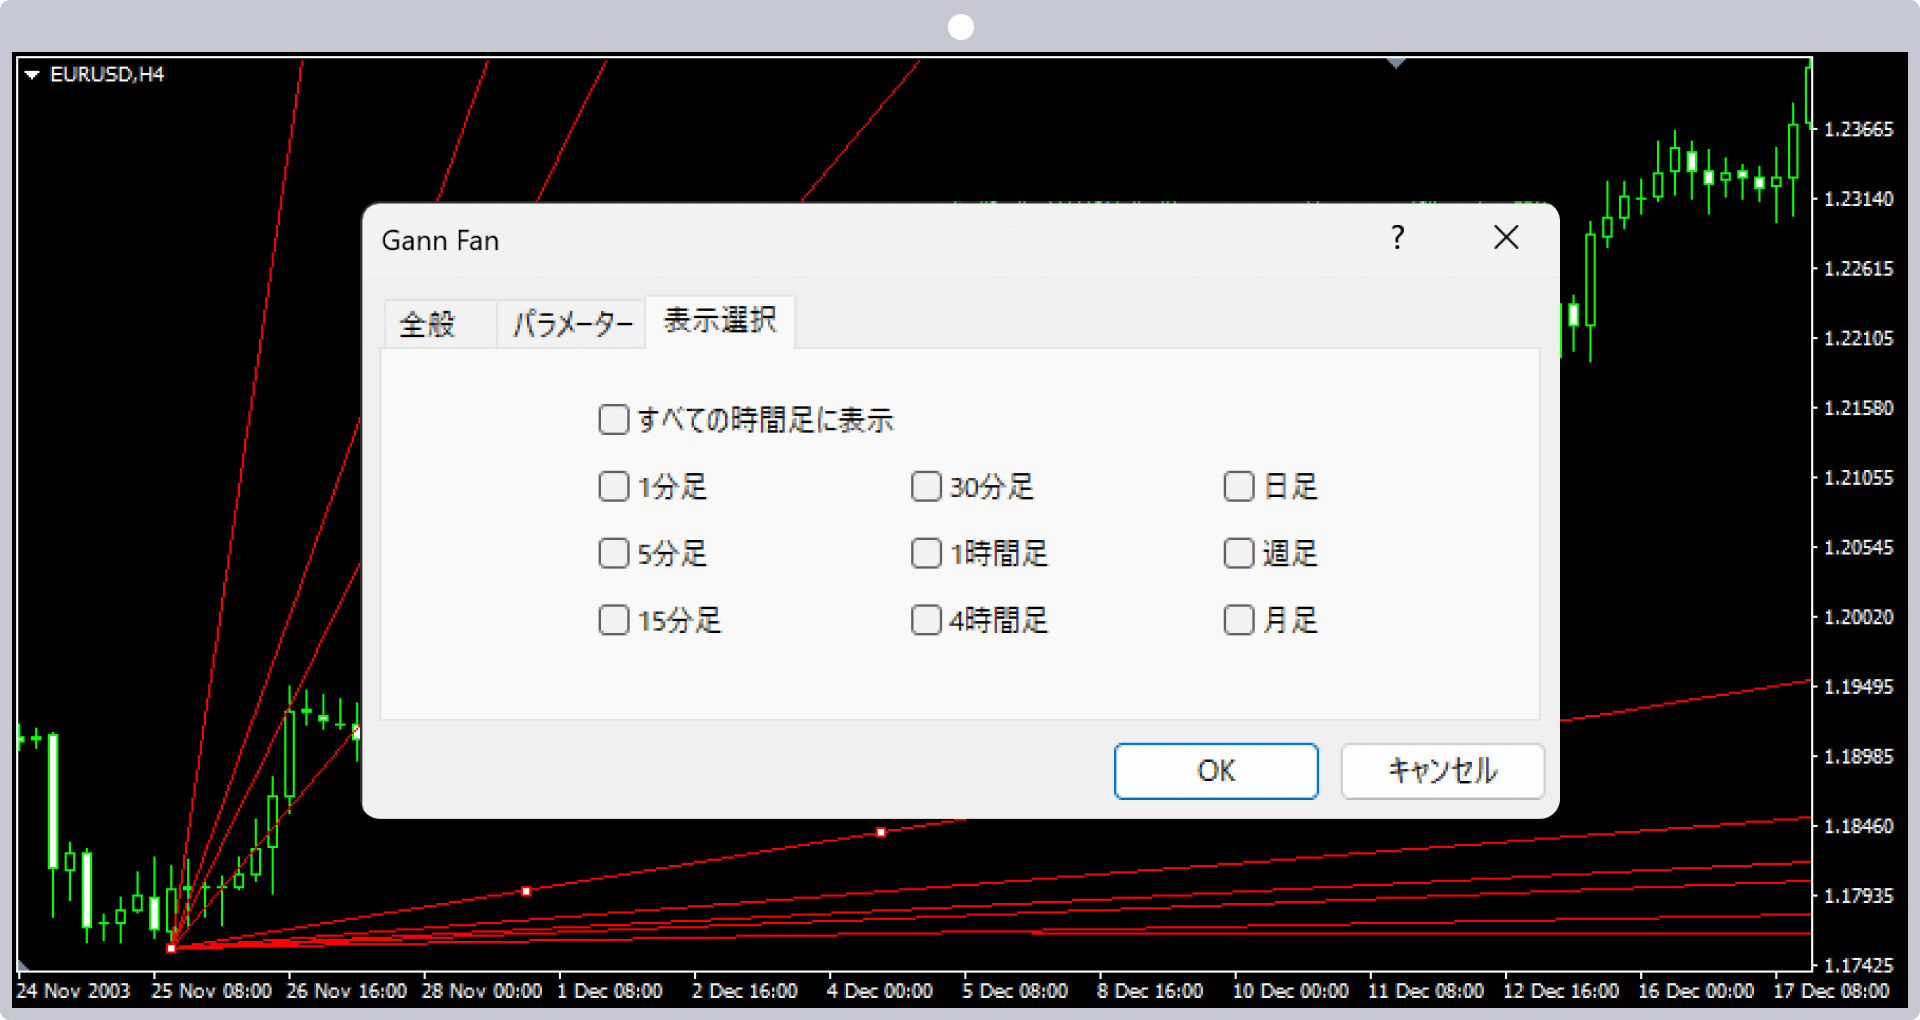Viewport: 1920px width, 1020px height.
Task: Switch to the 全般 tab
Action: tap(428, 324)
